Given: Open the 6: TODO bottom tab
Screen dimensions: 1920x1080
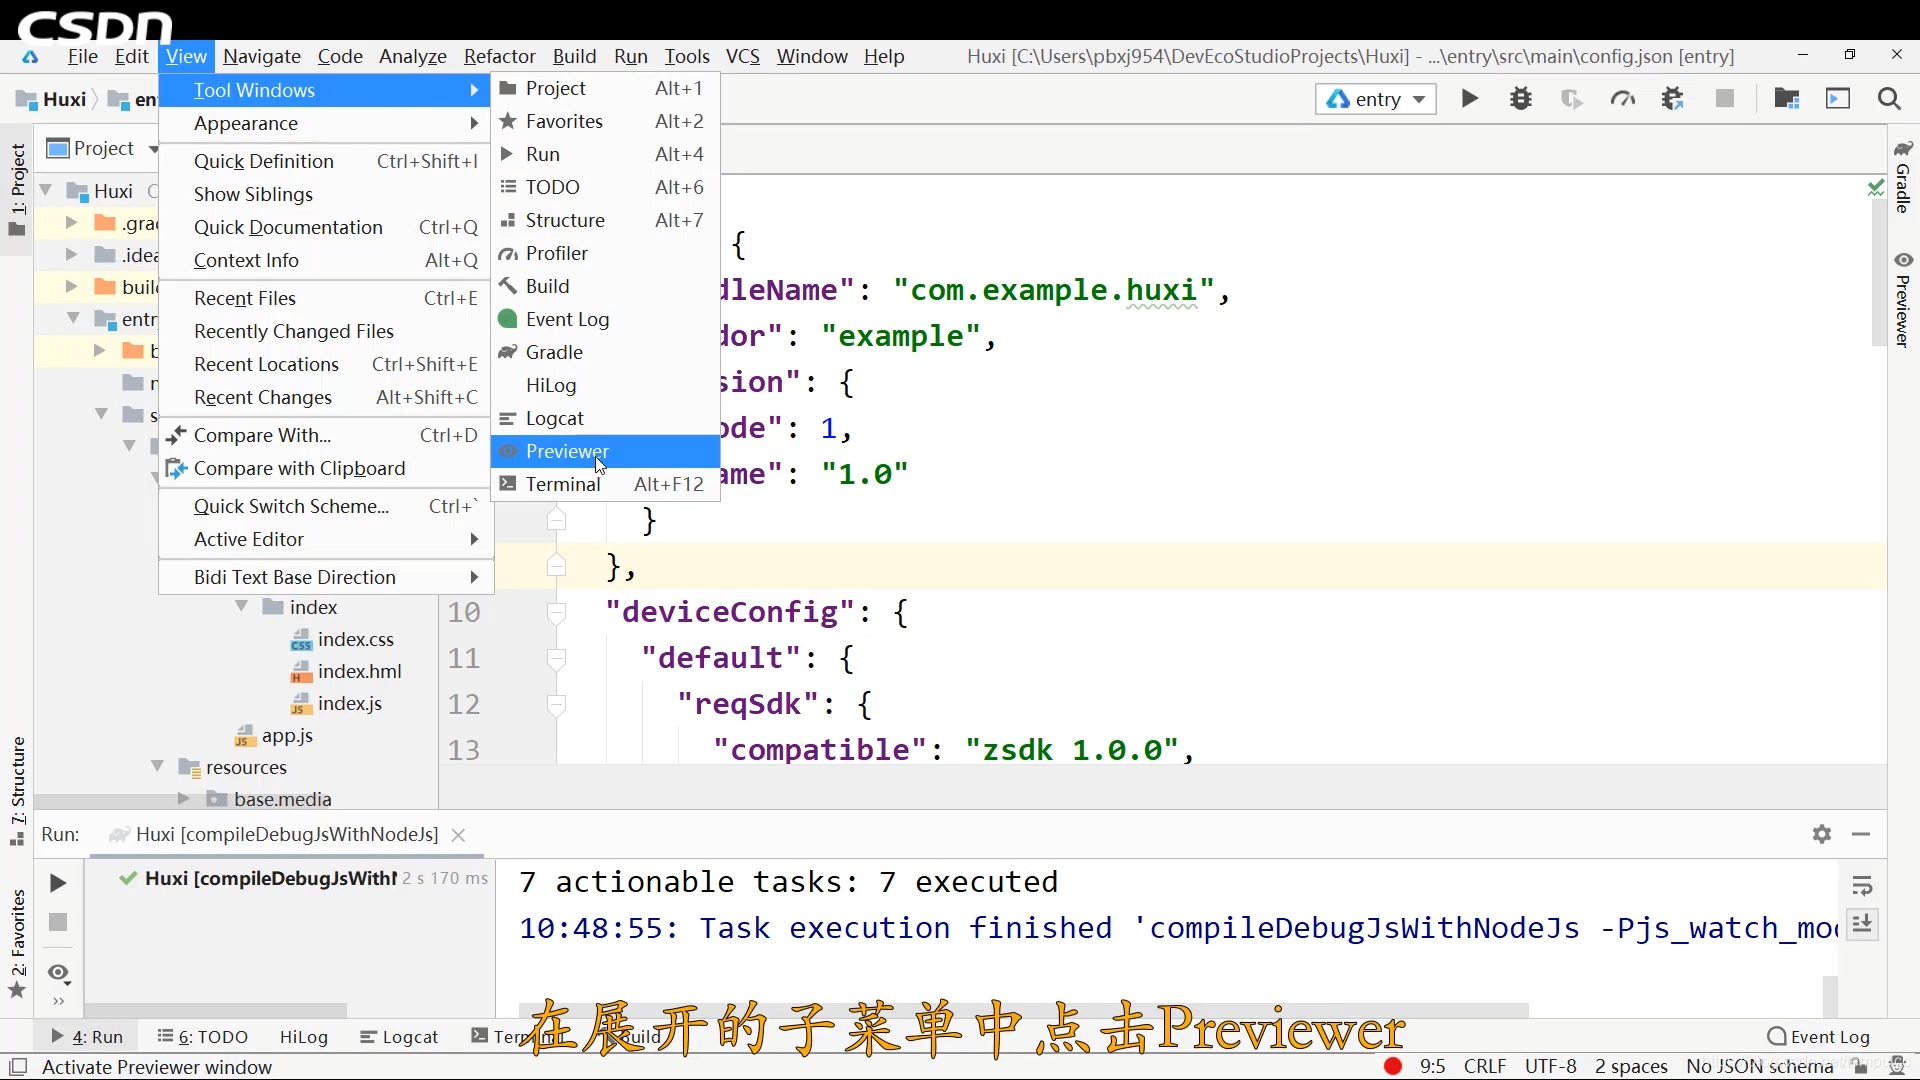Looking at the screenshot, I should (x=203, y=1037).
